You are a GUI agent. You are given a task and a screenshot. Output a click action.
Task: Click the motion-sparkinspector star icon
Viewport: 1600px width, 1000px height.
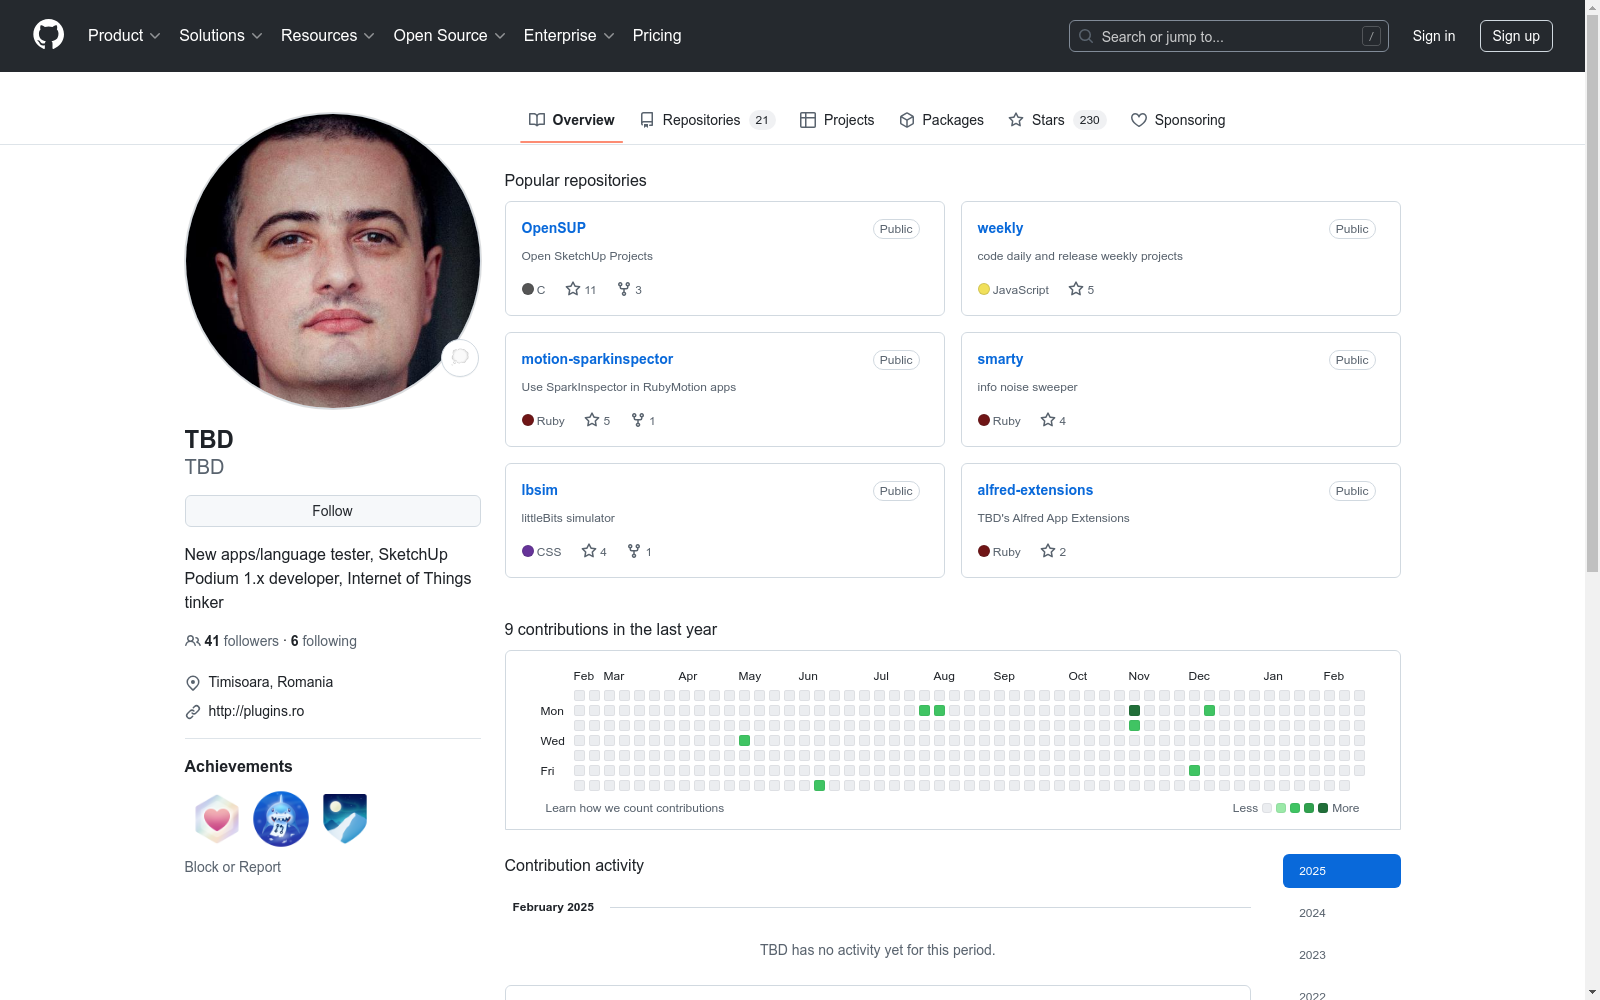tap(592, 420)
